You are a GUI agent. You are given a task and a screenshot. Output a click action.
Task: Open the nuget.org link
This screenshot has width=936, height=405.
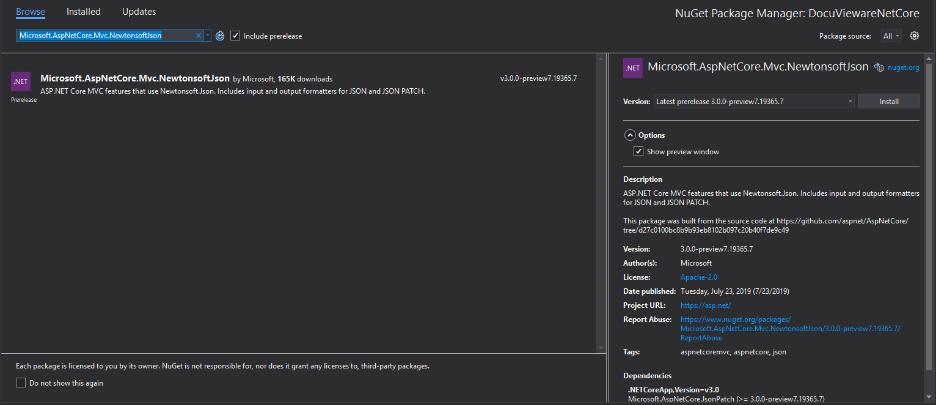903,68
